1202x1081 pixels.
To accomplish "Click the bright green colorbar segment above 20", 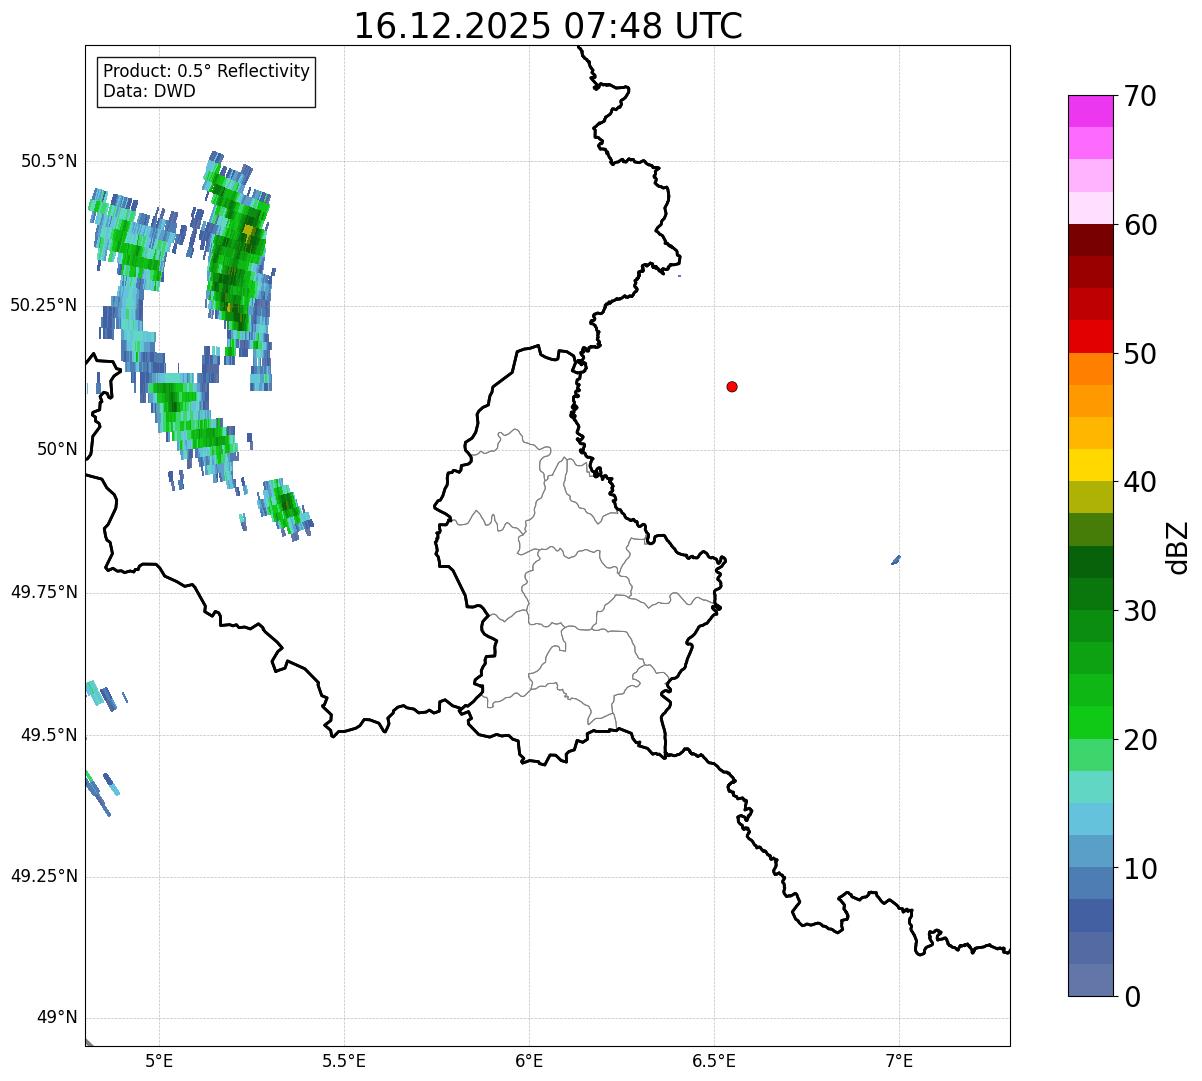I will (1090, 723).
